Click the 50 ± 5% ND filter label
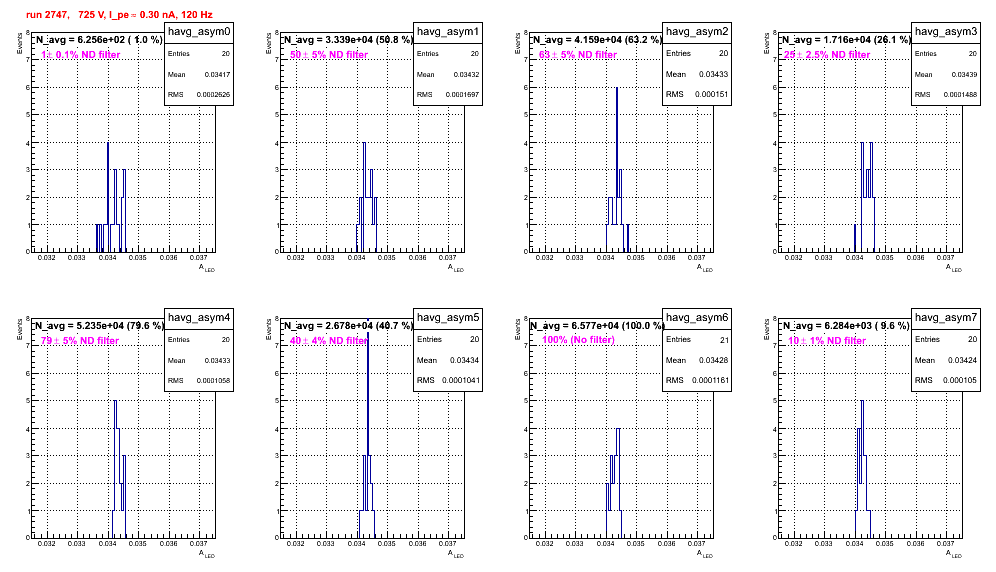Image resolution: width=996 pixels, height=572 pixels. click(x=329, y=55)
